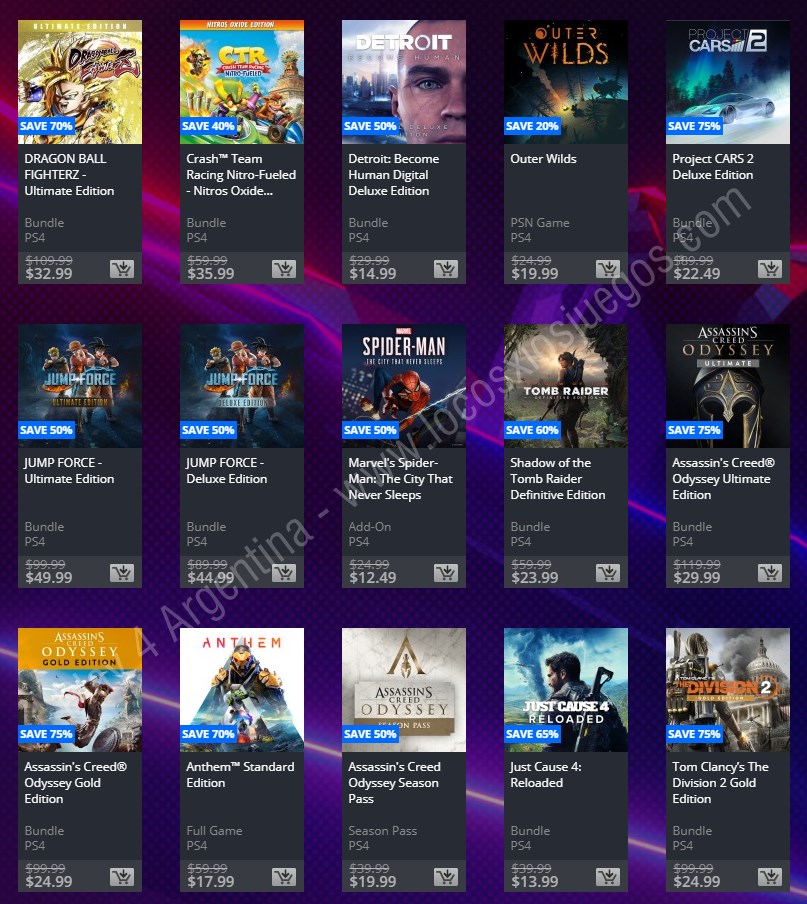
Task: Add Shadow of the Tomb Raider to cart
Action: click(608, 572)
